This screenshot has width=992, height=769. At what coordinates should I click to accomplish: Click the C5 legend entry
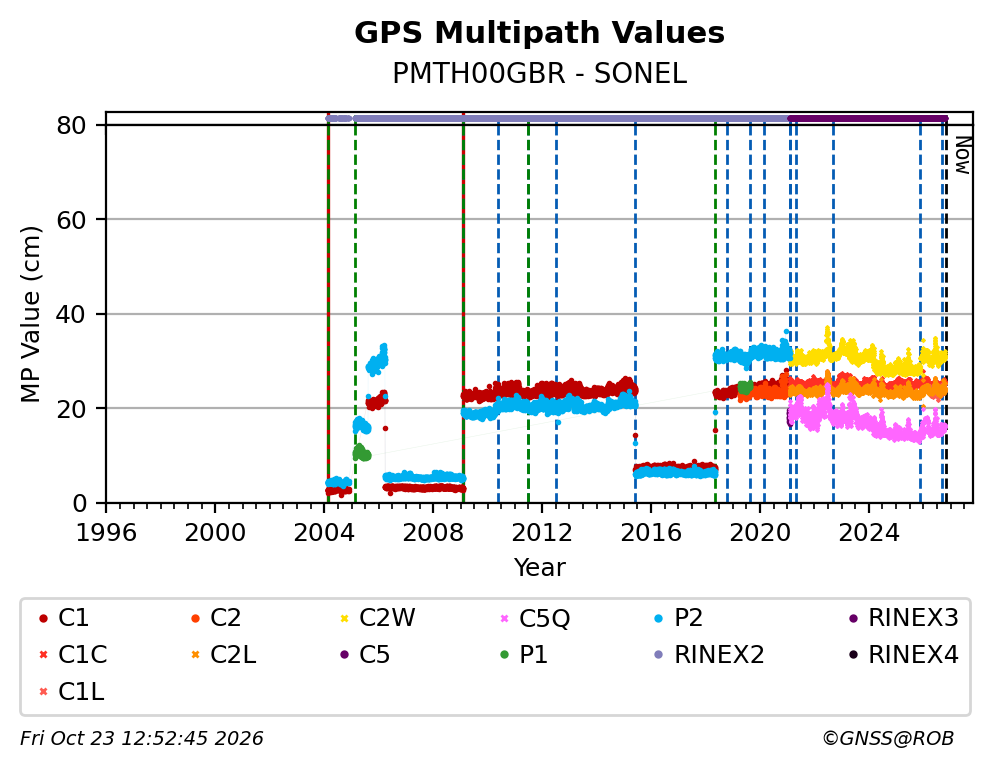point(365,655)
